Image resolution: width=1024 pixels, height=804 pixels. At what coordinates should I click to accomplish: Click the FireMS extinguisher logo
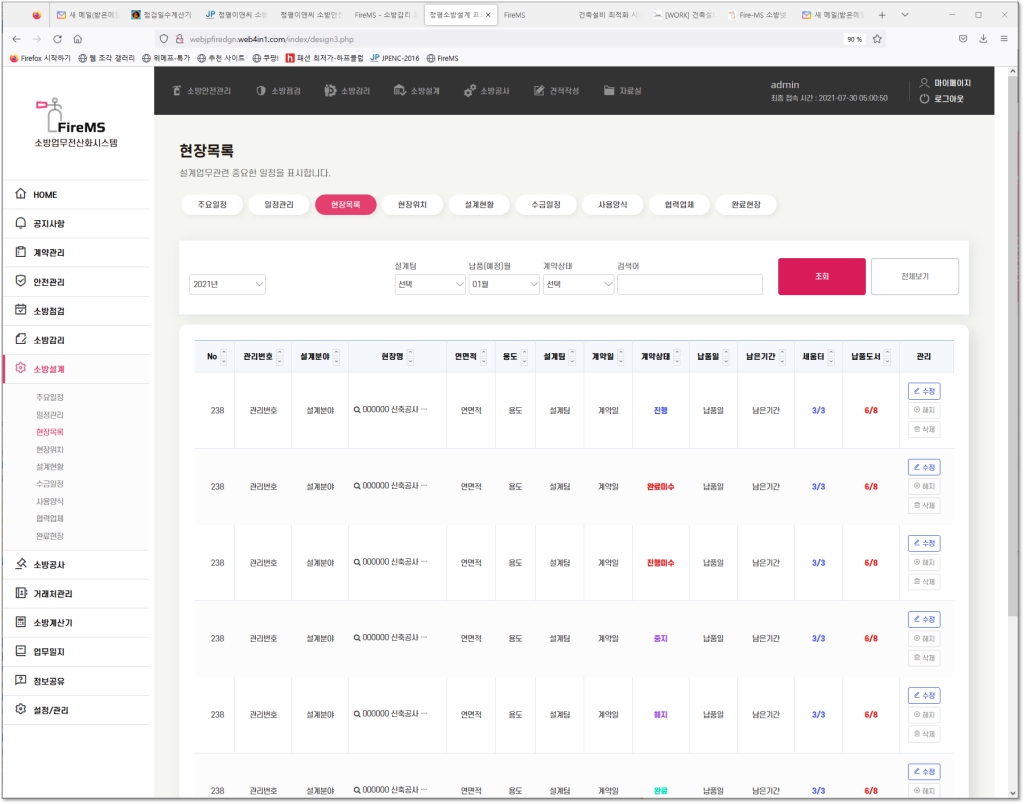[46, 114]
